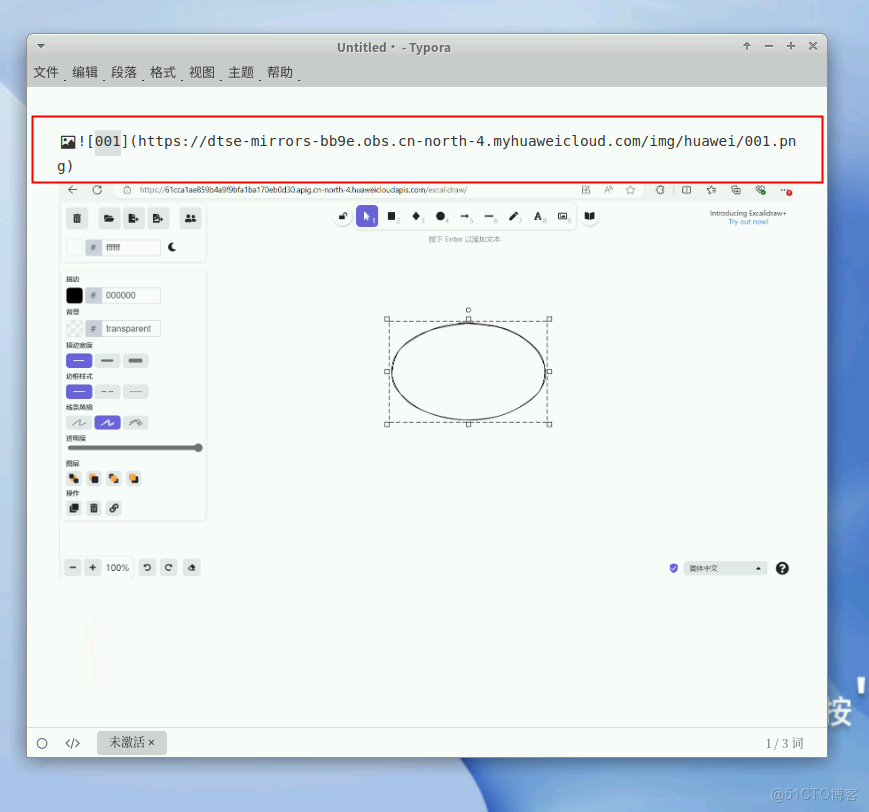Open the 主题 menu
Image resolution: width=869 pixels, height=812 pixels.
[x=241, y=73]
